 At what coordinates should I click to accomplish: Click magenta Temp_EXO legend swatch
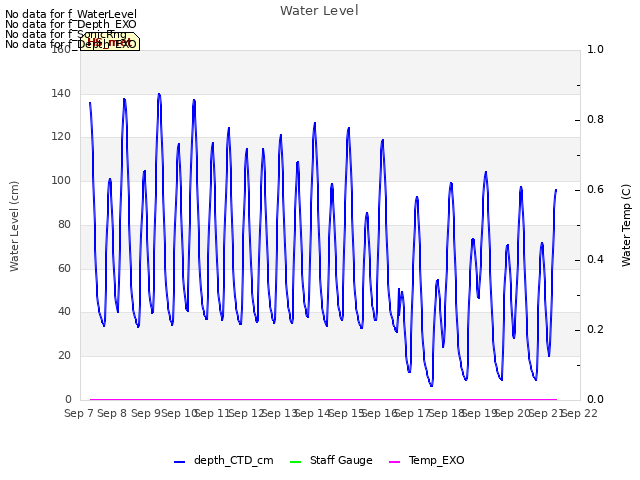tap(394, 462)
